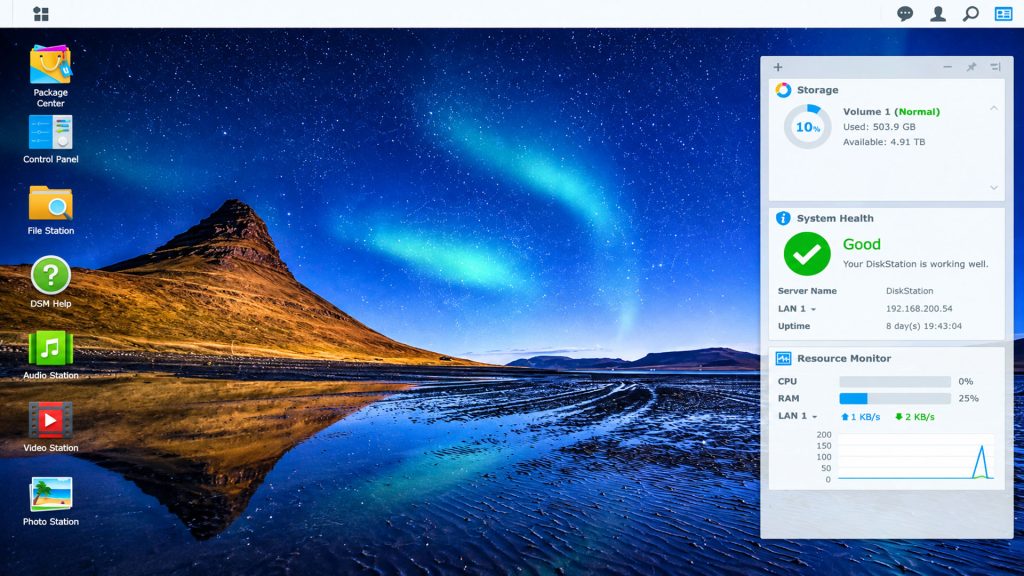Screen dimensions: 1024x576
Task: Click the 10% storage usage donut
Action: point(807,127)
